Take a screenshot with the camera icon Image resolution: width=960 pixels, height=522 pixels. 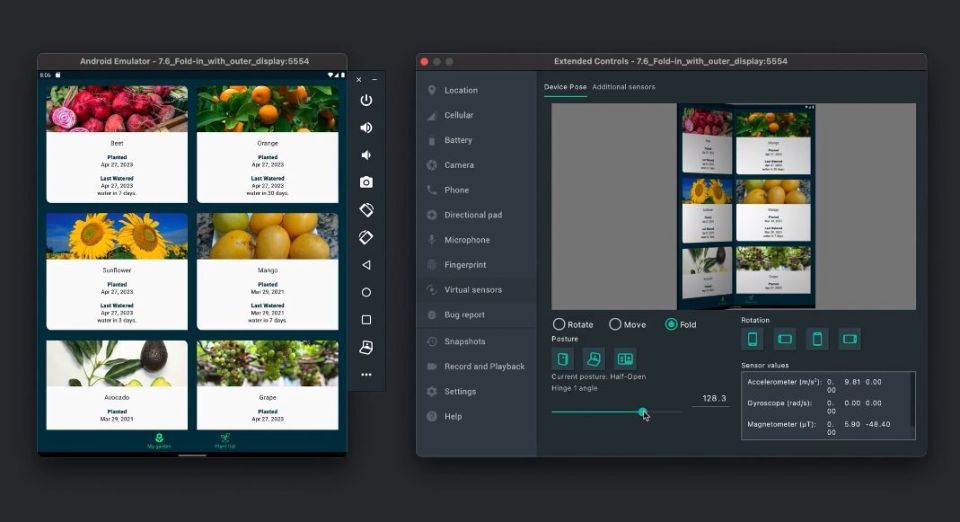[366, 182]
